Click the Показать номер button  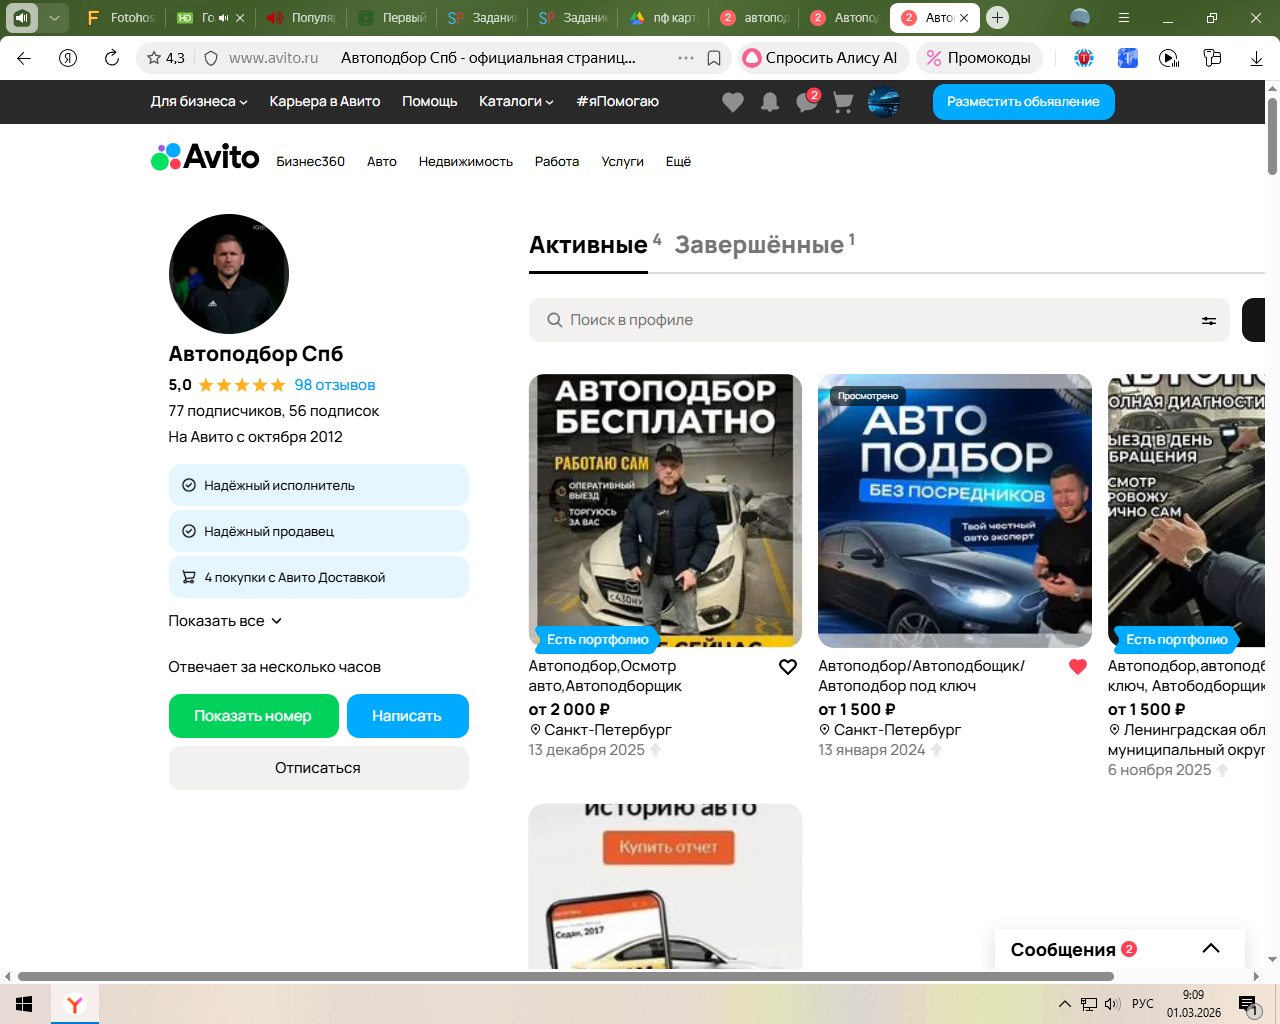253,716
